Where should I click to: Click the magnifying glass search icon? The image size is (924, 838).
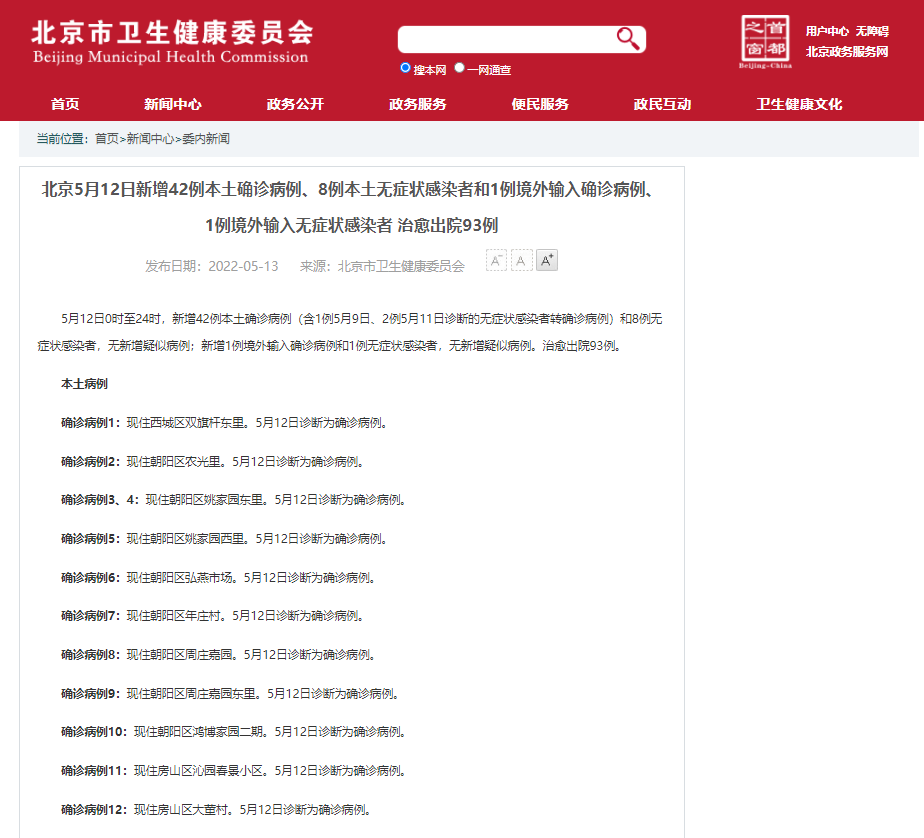point(627,39)
